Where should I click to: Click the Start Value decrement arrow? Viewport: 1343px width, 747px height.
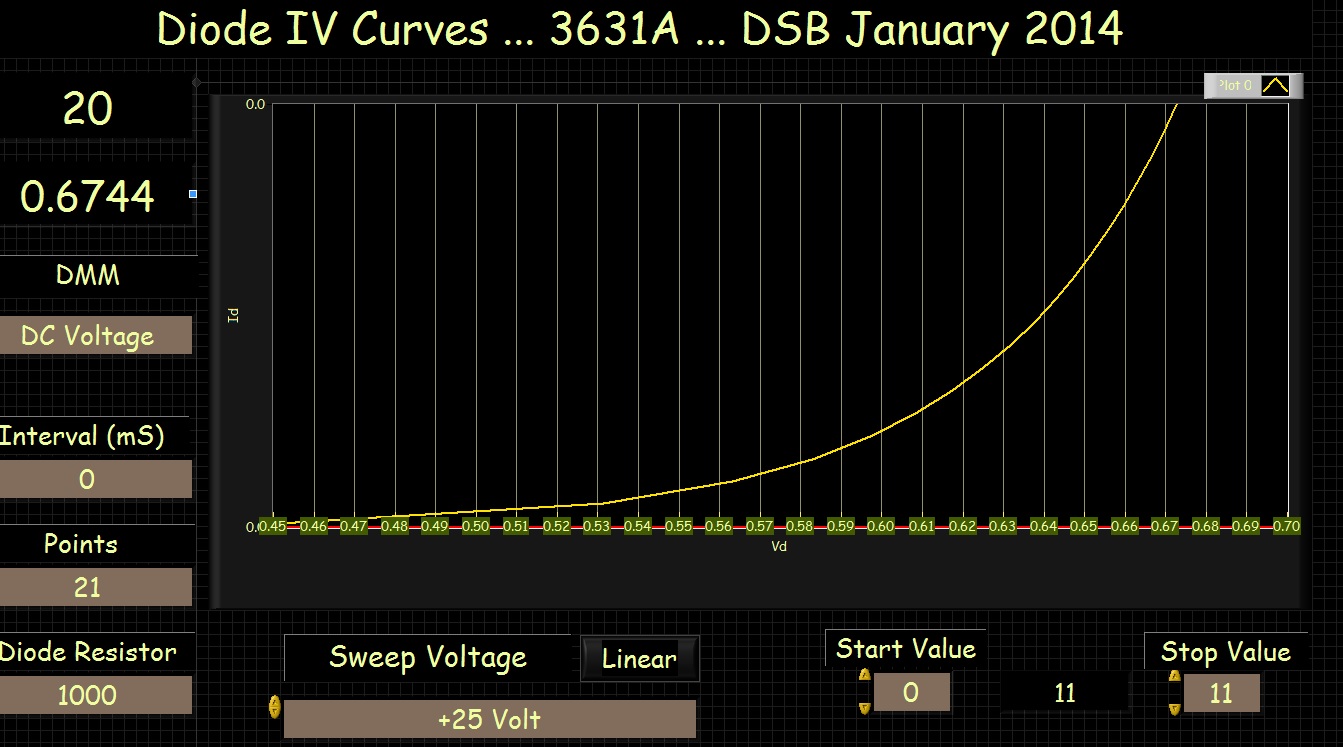tap(864, 707)
